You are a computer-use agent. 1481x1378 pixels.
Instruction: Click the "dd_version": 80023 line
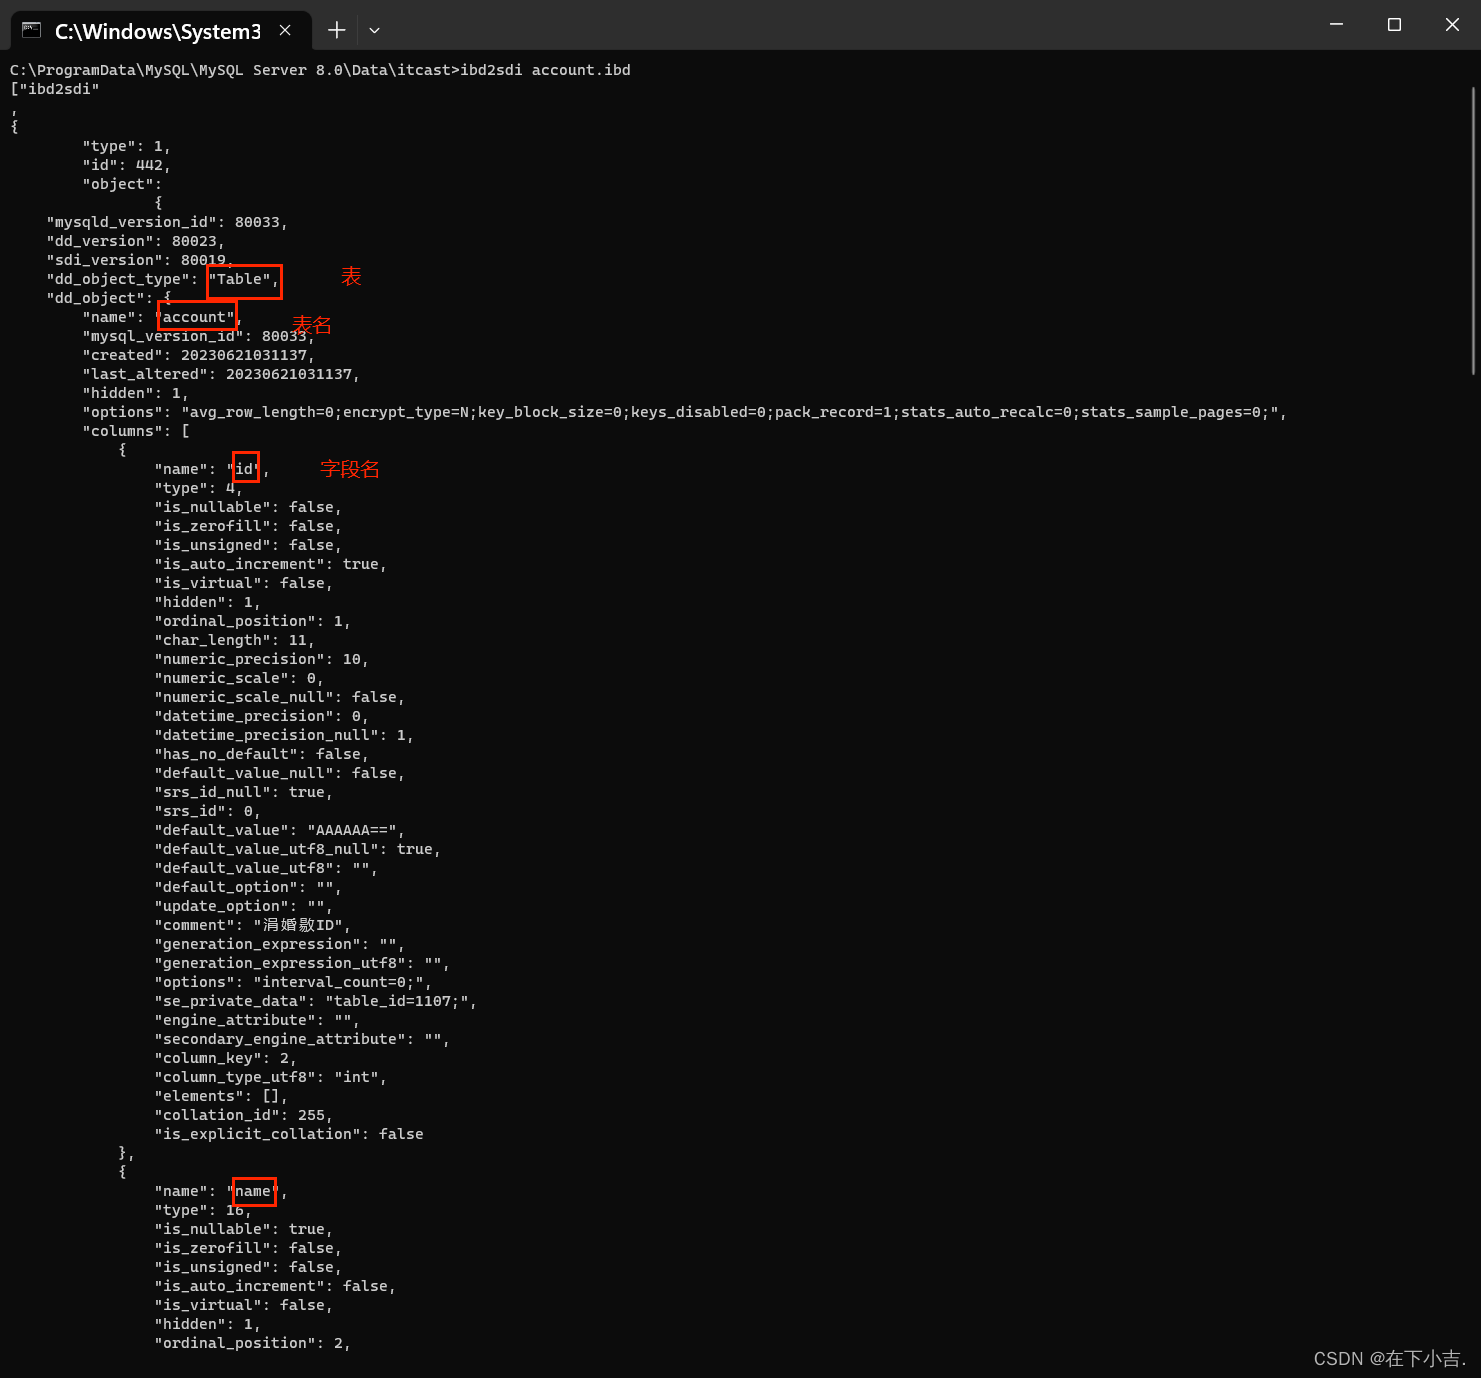pyautogui.click(x=135, y=241)
